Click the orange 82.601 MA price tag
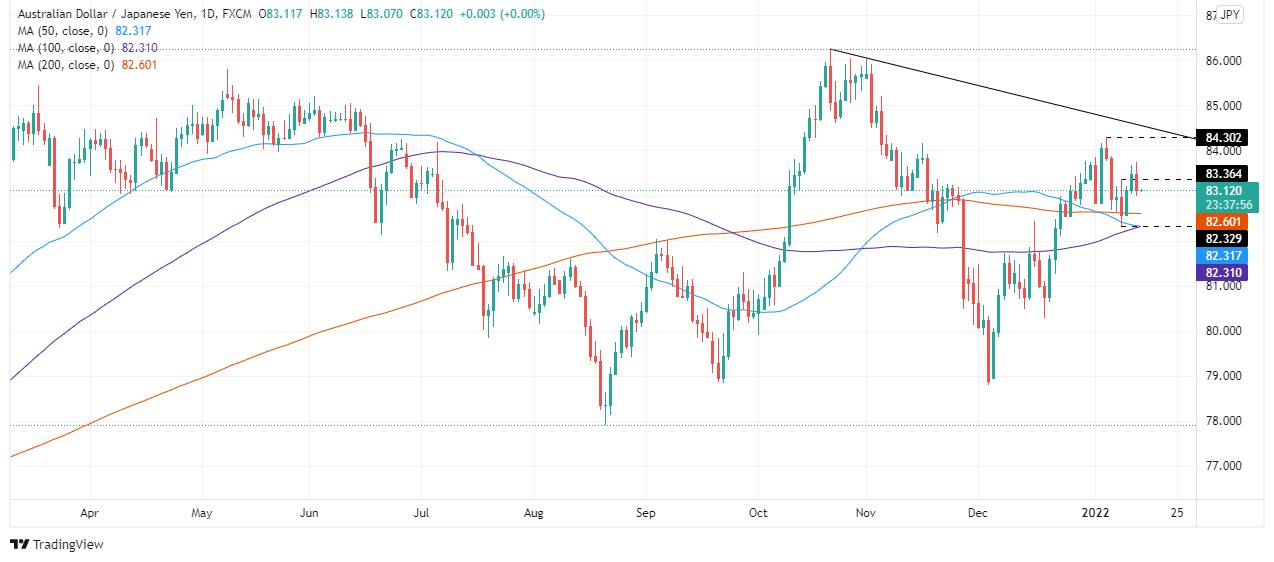This screenshot has height=562, width=1274. point(1224,221)
